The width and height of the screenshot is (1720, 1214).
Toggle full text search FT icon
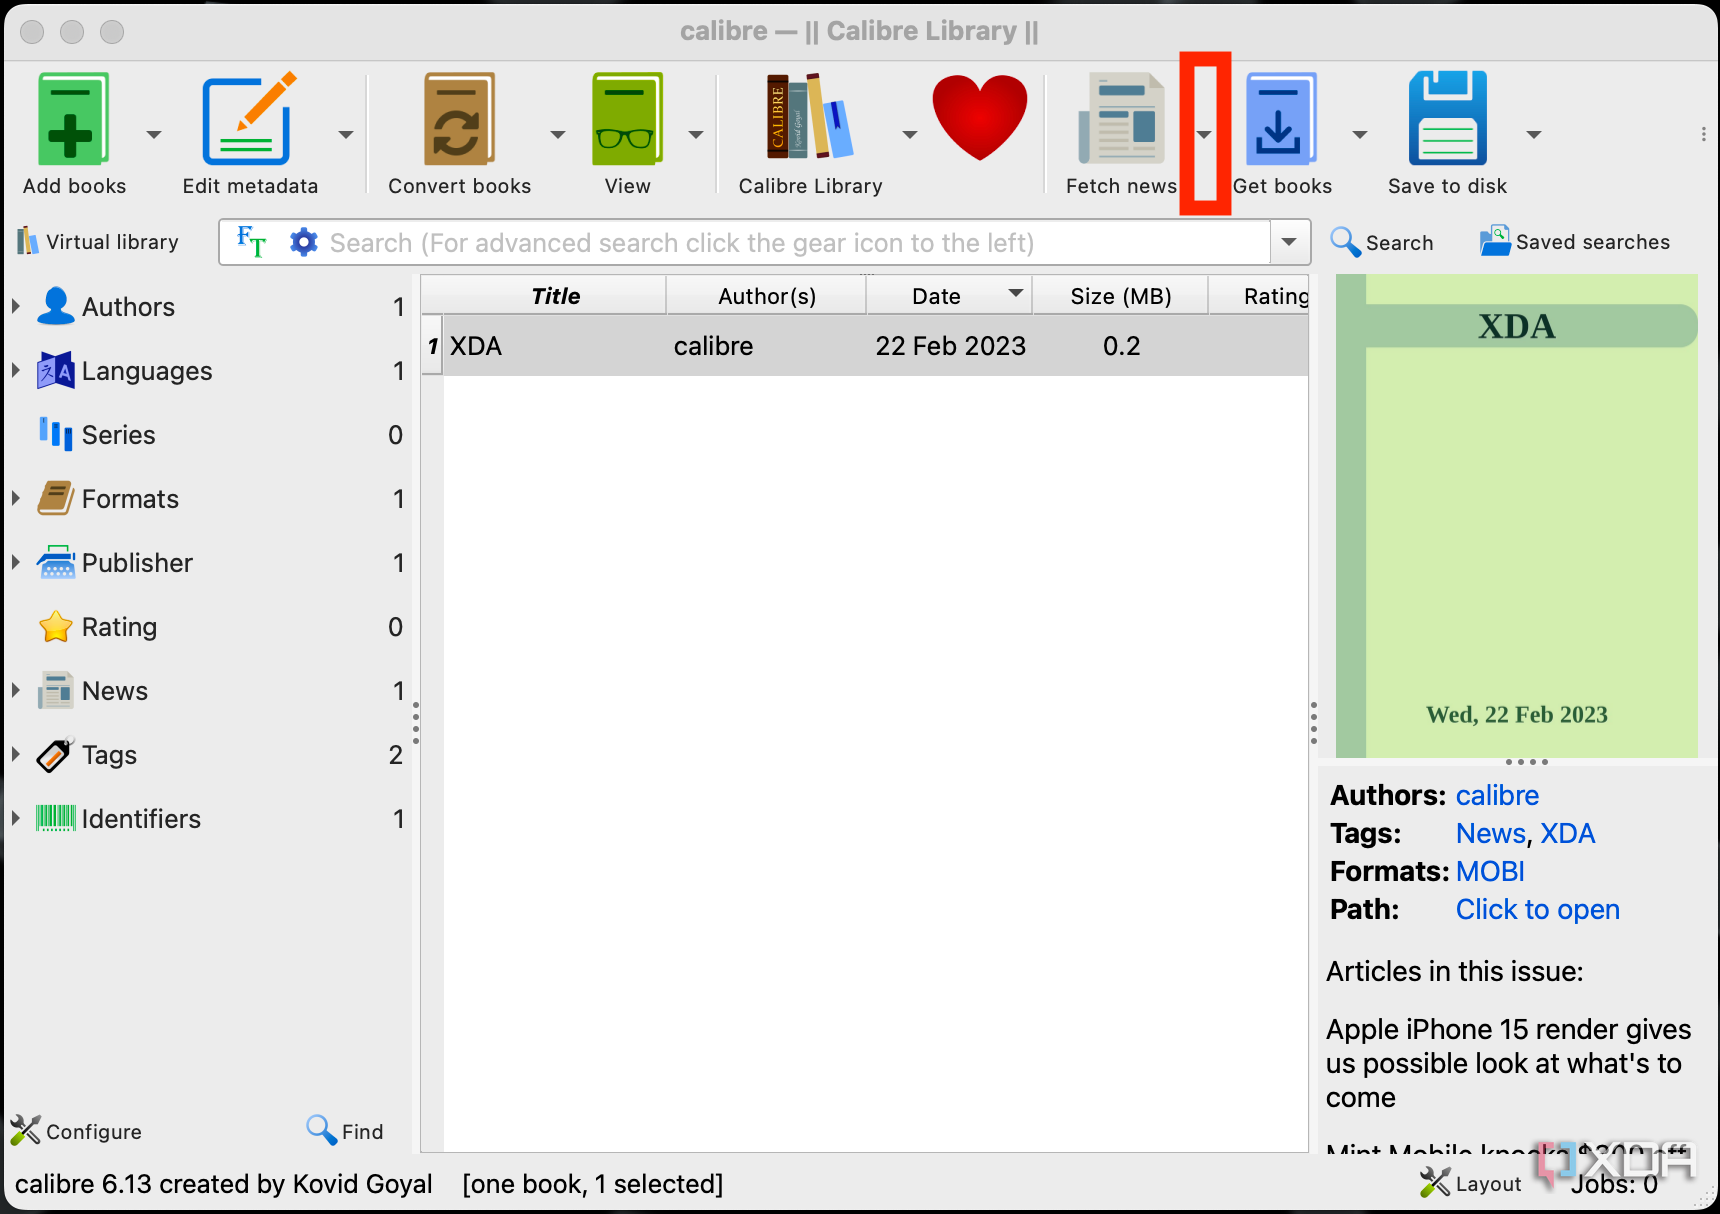point(251,241)
